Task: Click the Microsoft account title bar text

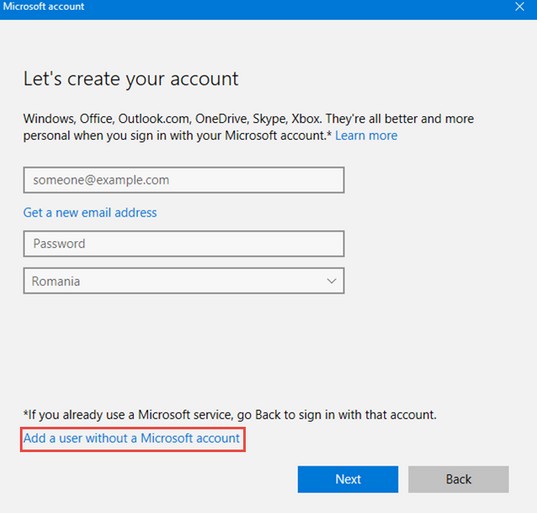Action: [x=43, y=7]
